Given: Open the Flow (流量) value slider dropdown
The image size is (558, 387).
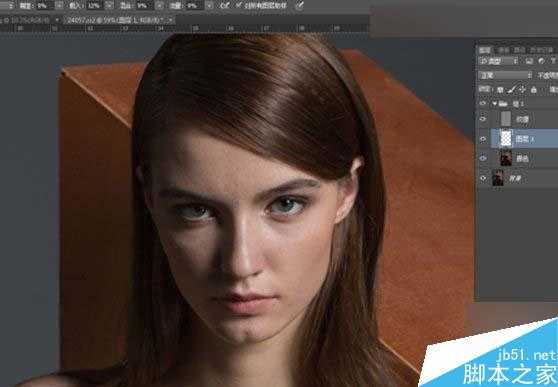Looking at the screenshot, I should click(209, 5).
